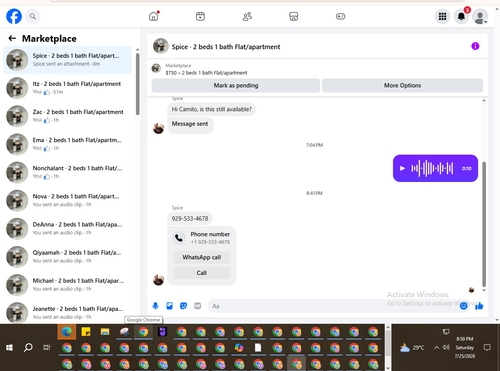
Task: Open DeAnna conversation in the list
Action: tap(67, 228)
